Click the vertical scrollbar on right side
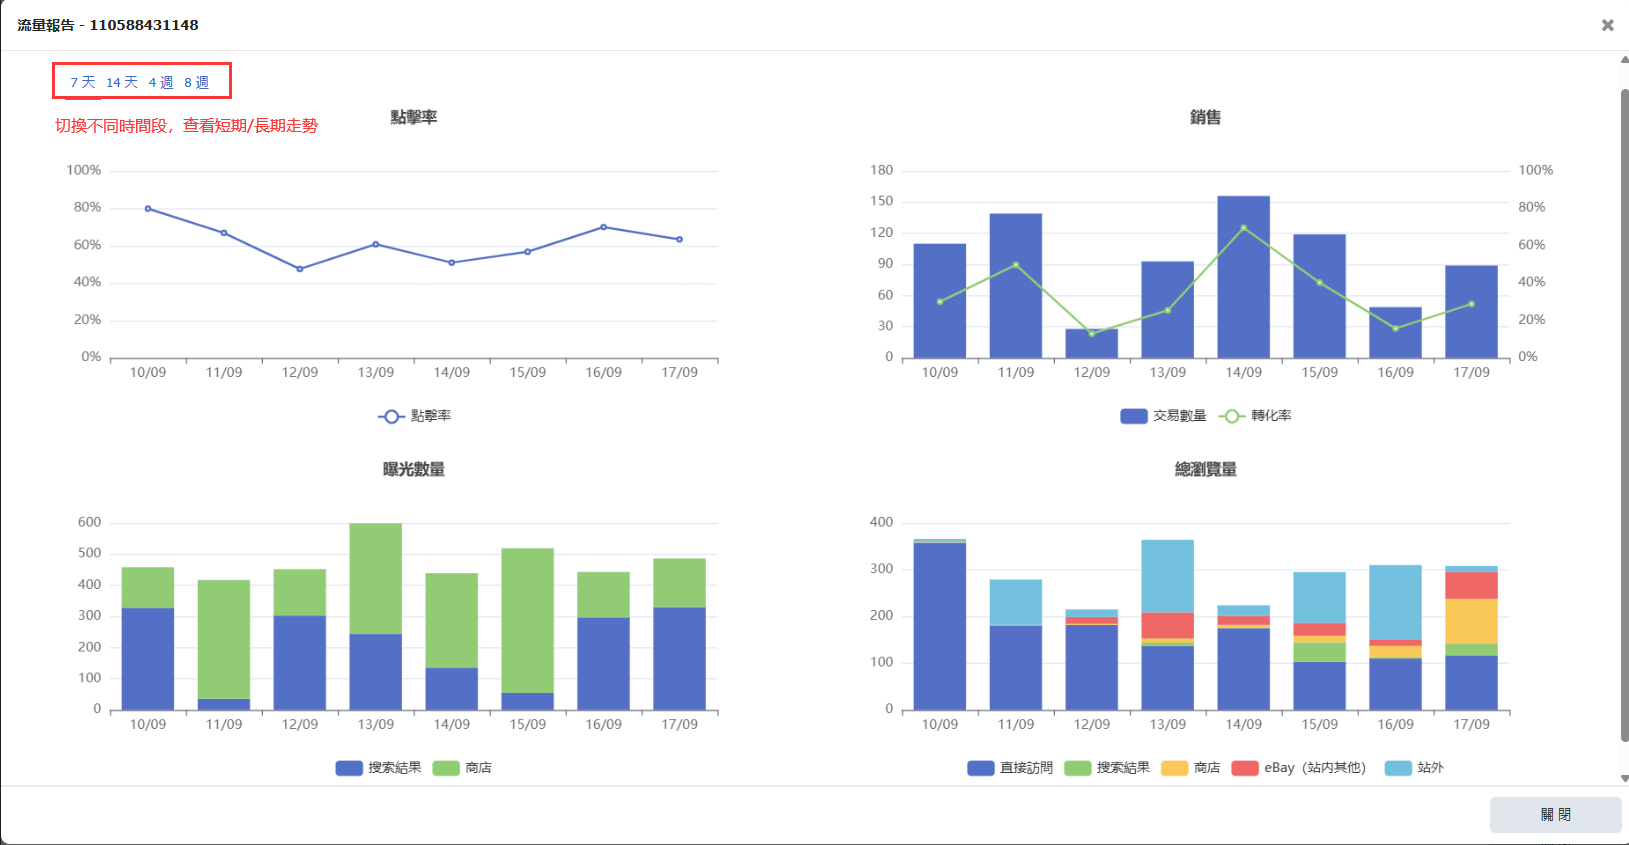This screenshot has height=845, width=1629. [x=1624, y=400]
